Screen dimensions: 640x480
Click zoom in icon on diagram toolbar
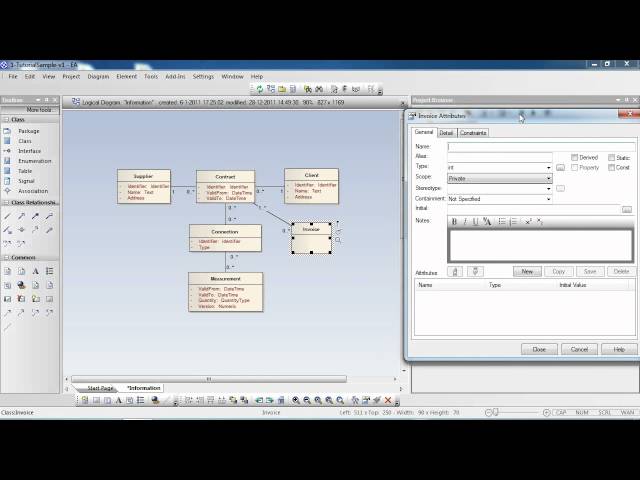pos(296,400)
